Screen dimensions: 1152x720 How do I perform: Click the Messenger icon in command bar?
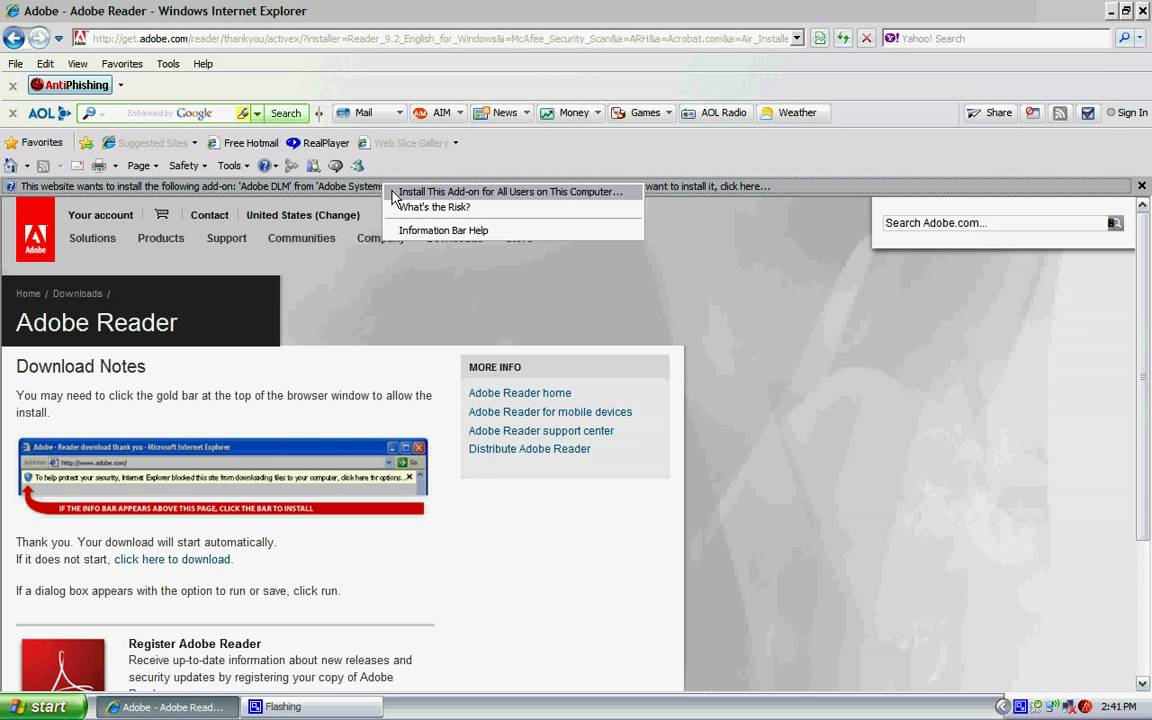click(358, 166)
